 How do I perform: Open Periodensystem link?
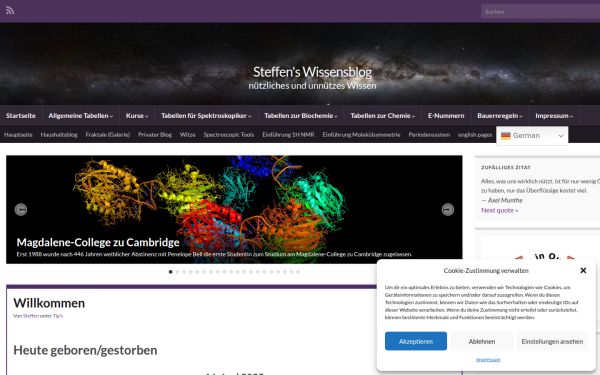tap(429, 135)
